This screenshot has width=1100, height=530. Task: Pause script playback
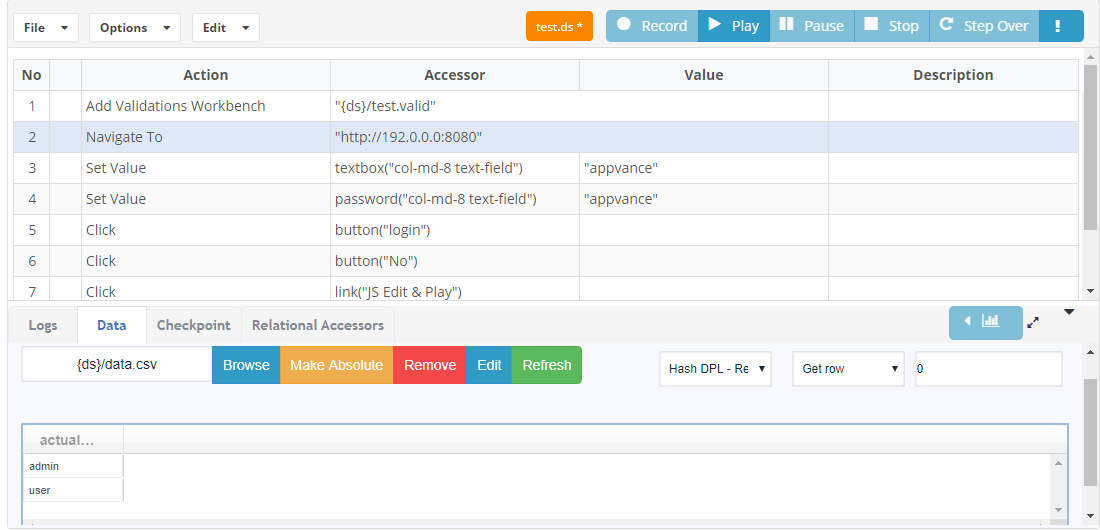click(x=812, y=26)
